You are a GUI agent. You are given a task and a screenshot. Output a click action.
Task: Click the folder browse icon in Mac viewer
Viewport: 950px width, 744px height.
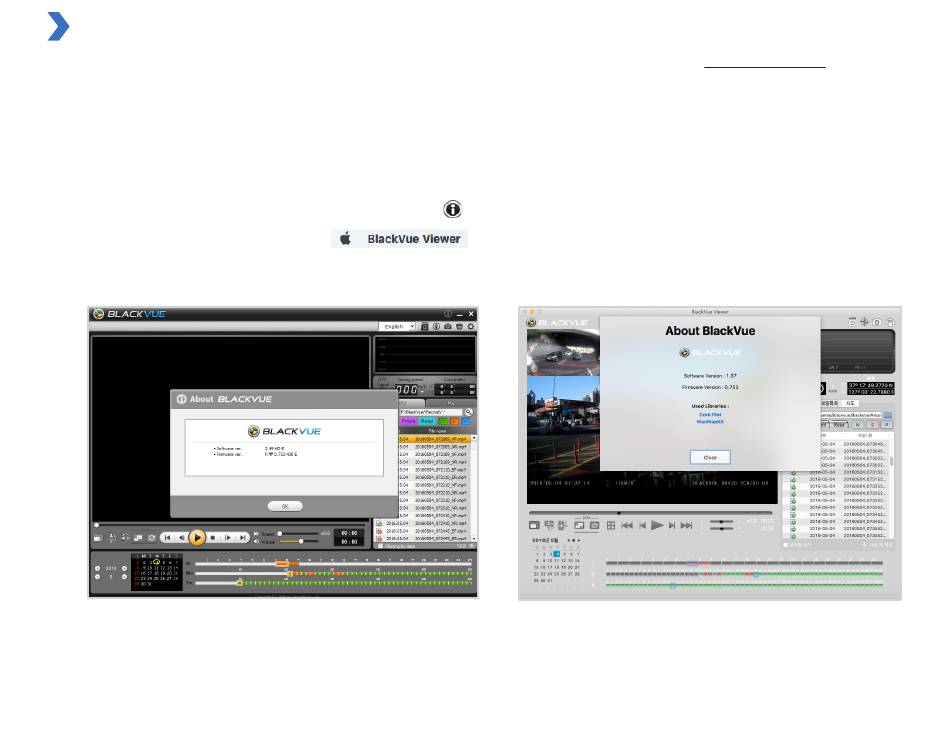click(x=888, y=414)
